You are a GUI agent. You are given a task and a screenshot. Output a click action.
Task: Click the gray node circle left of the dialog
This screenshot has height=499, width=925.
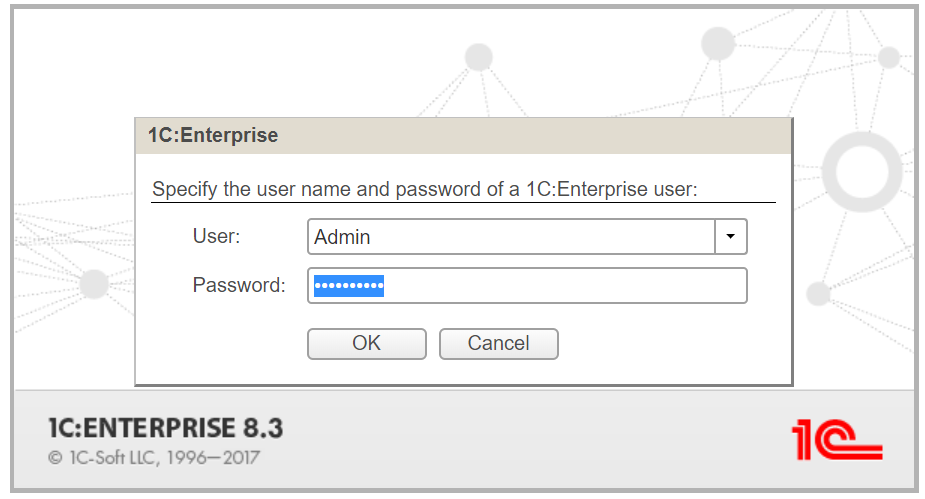click(x=94, y=284)
